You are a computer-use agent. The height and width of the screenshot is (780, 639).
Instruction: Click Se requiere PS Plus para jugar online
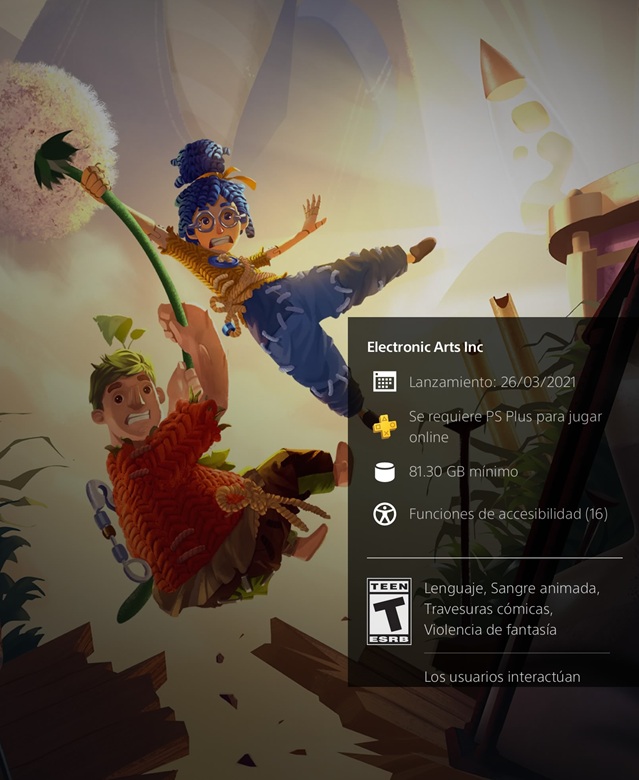click(x=505, y=427)
